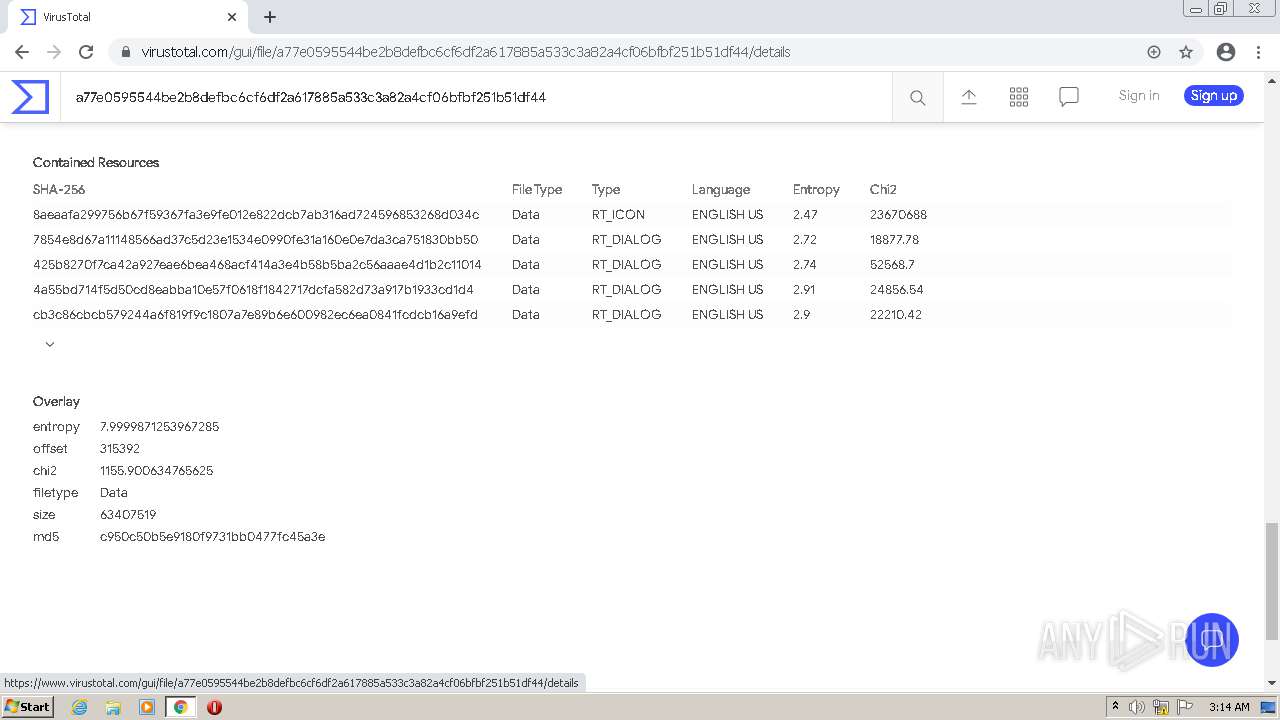Focus the hash search input field

click(x=476, y=97)
